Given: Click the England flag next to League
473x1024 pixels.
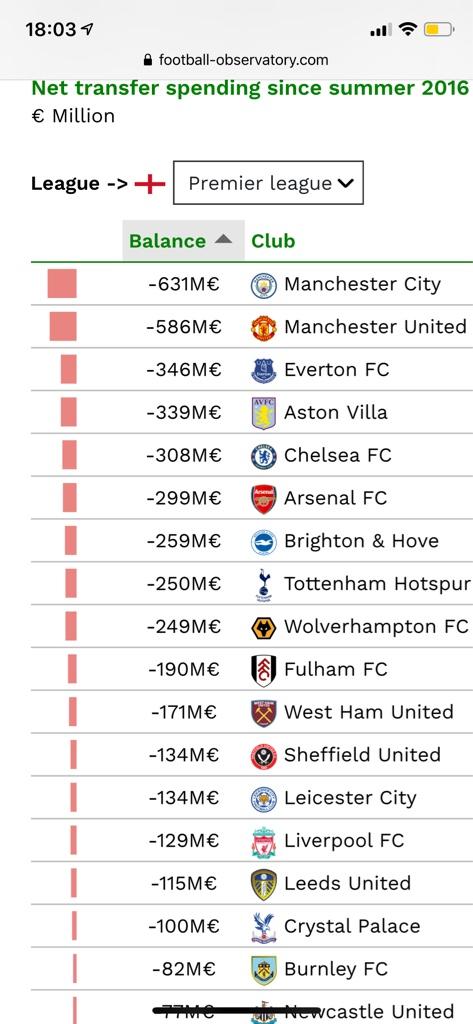Looking at the screenshot, I should (150, 184).
